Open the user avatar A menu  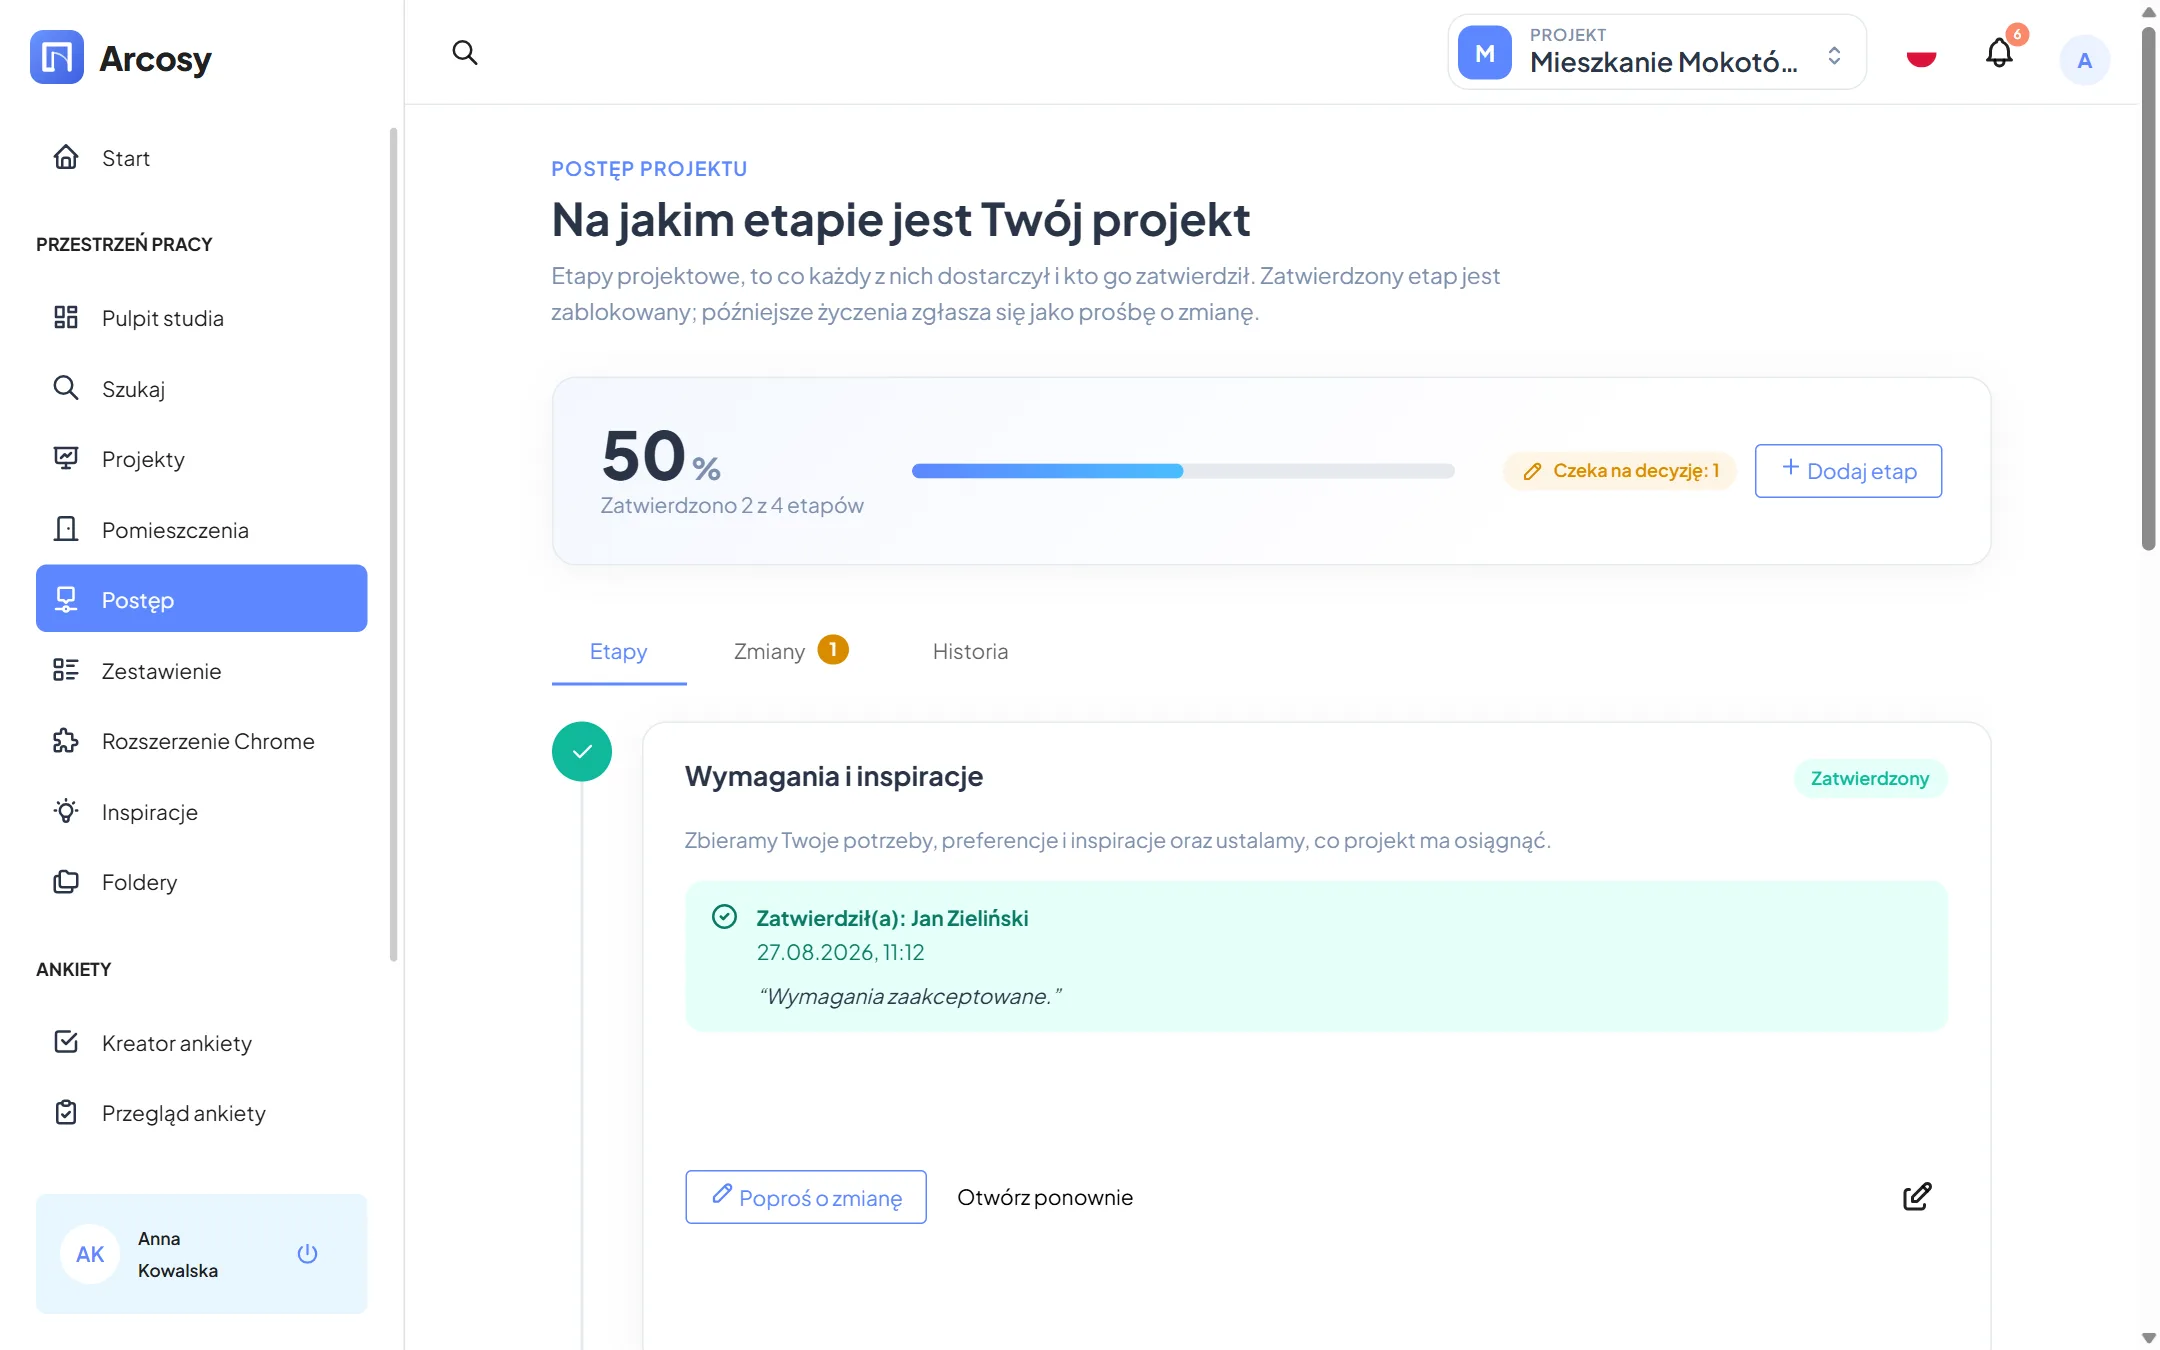coord(2085,60)
